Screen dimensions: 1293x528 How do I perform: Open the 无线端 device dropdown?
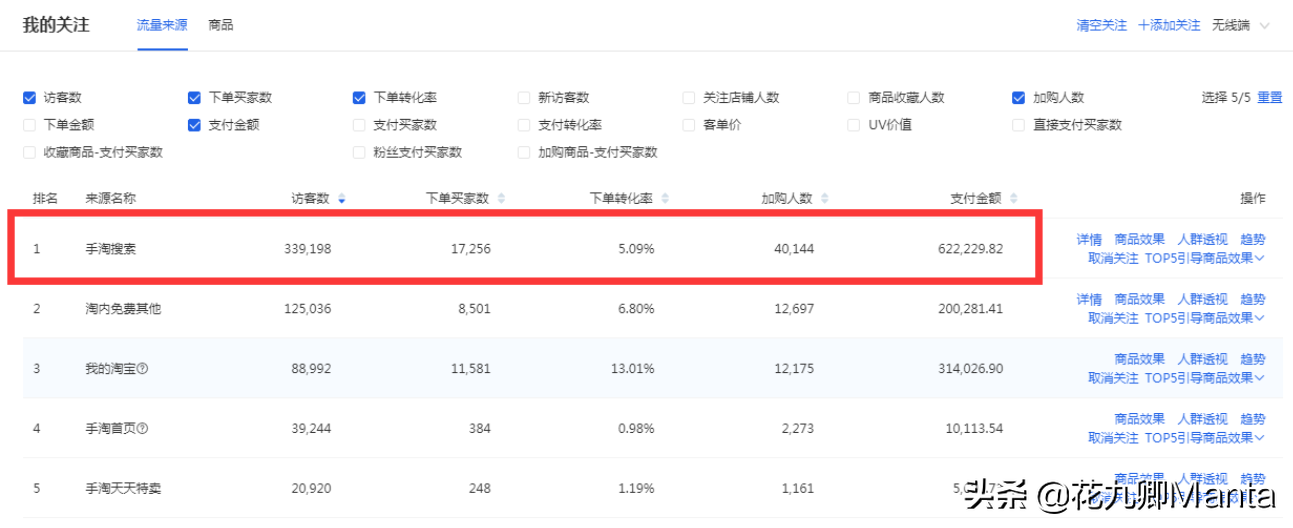1240,25
